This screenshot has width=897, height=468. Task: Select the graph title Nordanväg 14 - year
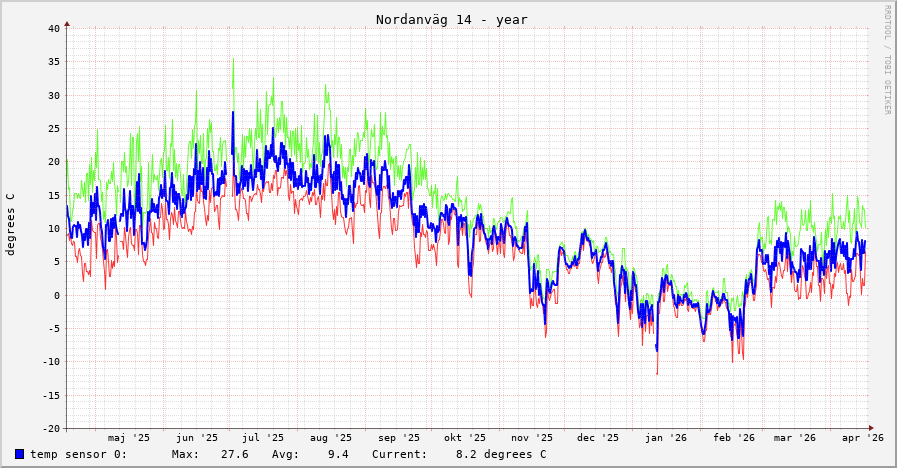pyautogui.click(x=451, y=20)
